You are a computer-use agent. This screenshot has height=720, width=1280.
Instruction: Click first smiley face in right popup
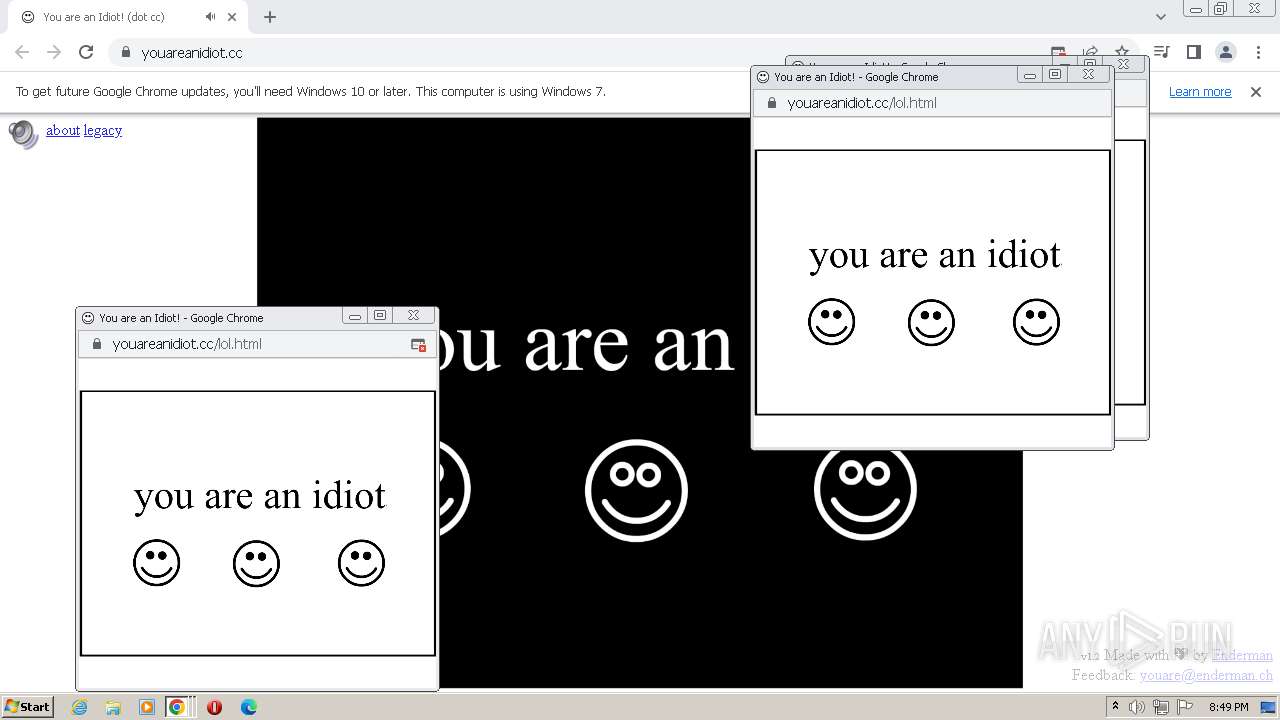[x=832, y=322]
